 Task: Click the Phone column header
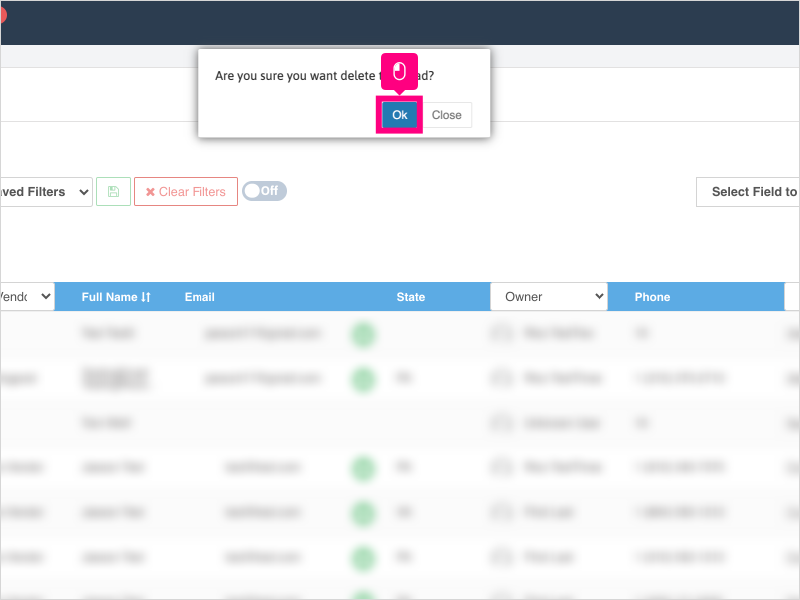[652, 297]
